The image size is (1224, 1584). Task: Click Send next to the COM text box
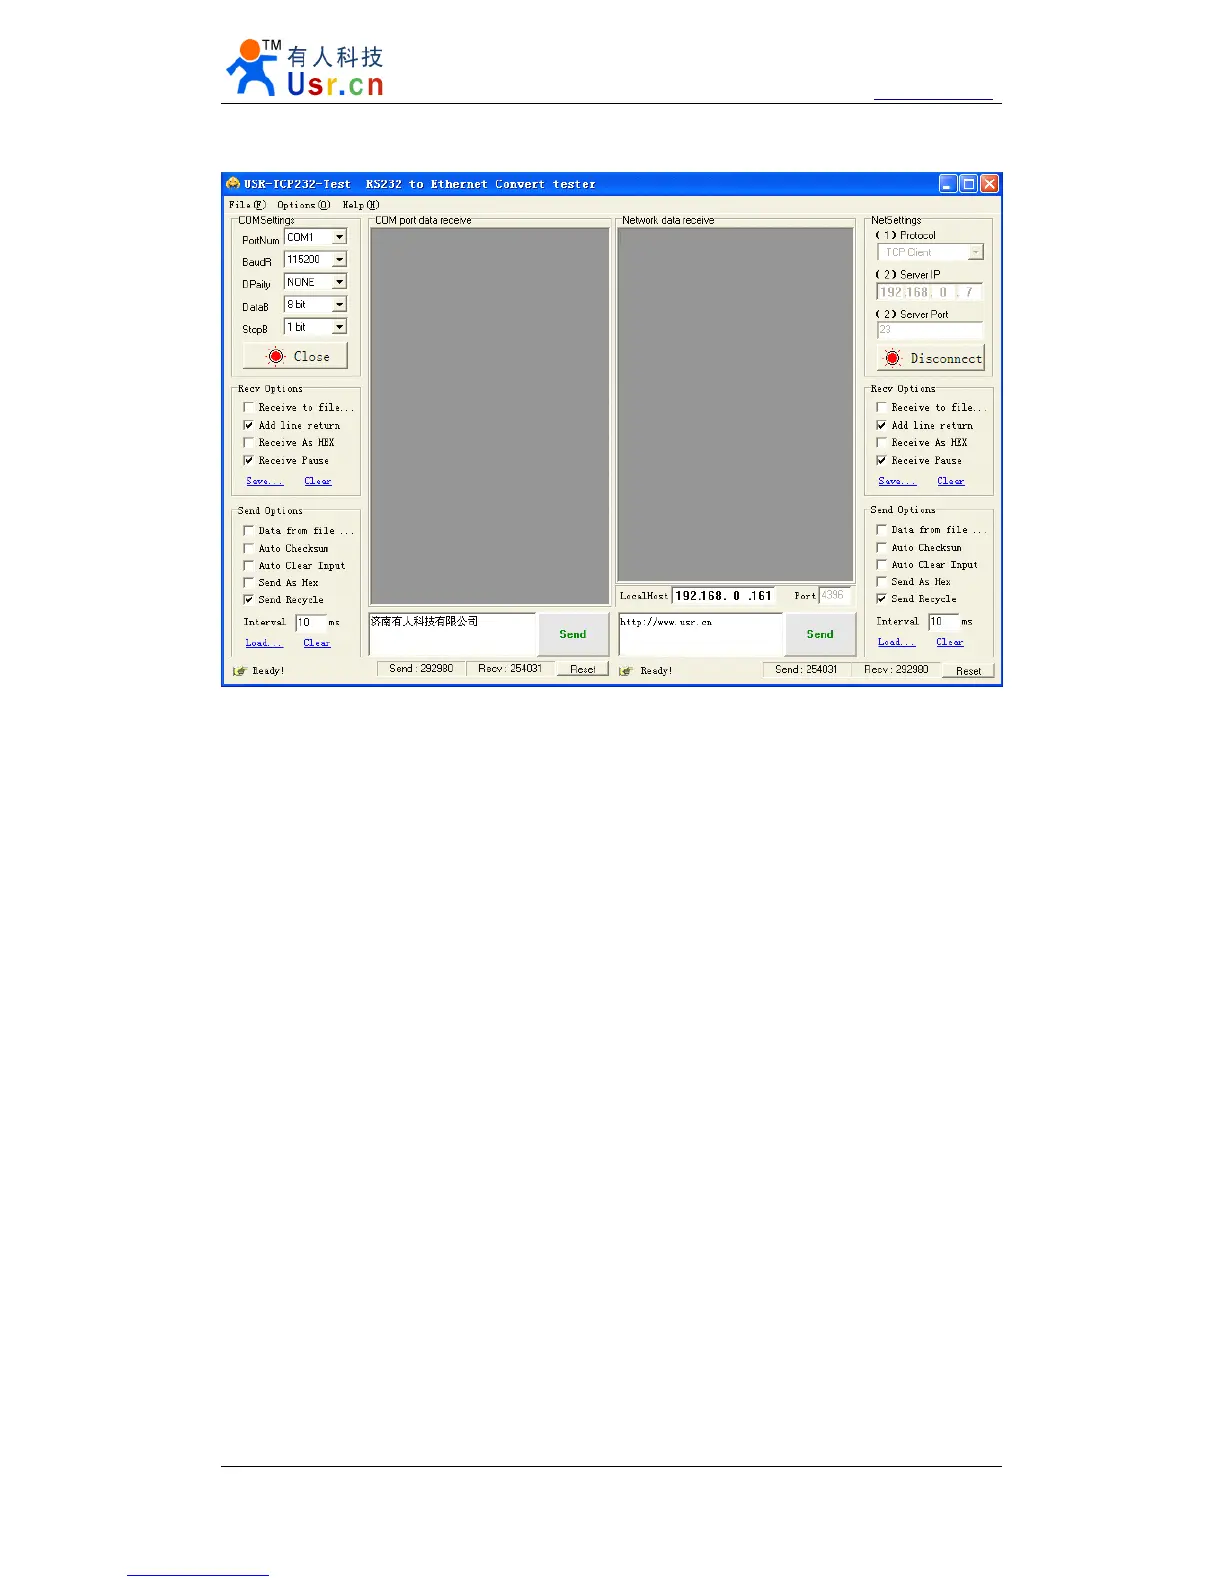click(x=573, y=634)
